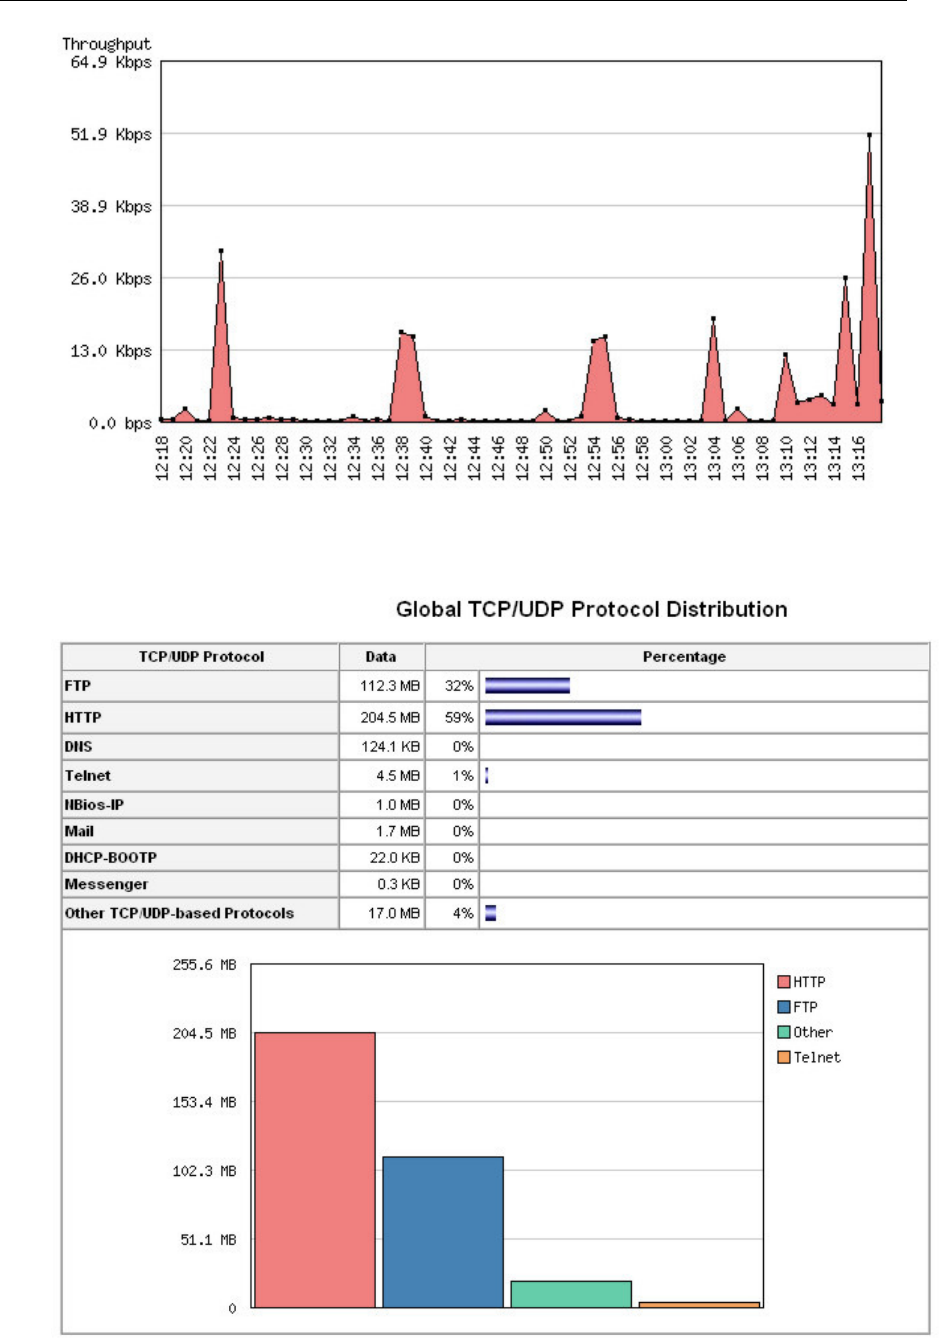Click the 26.0 Kbps axis label
This screenshot has width=940, height=1339.
pos(111,279)
